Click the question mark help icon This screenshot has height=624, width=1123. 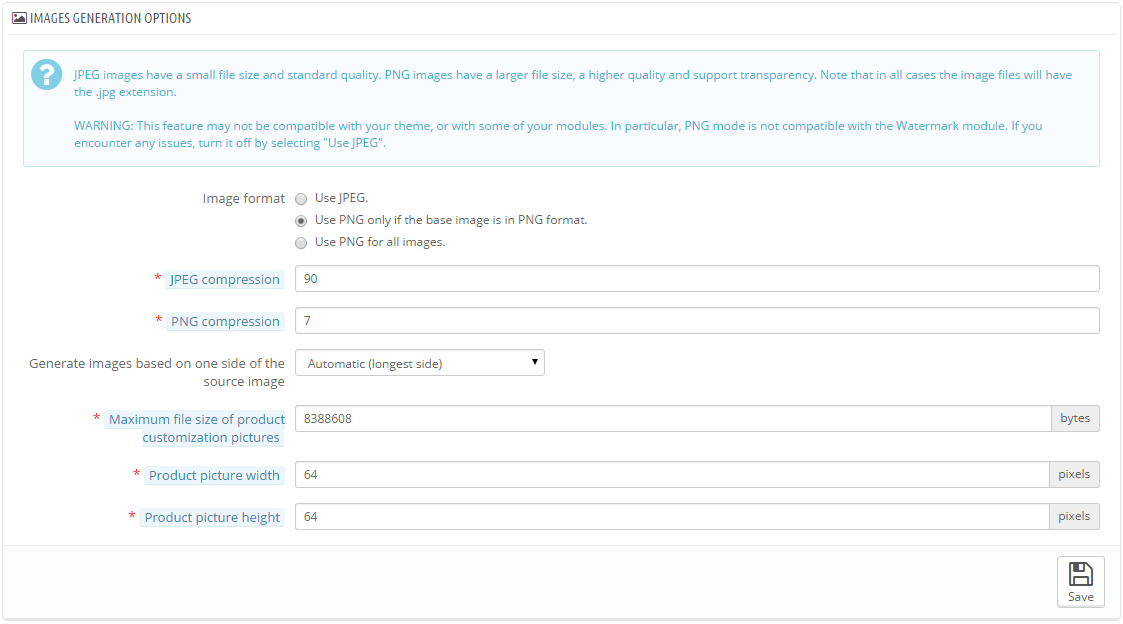(47, 75)
